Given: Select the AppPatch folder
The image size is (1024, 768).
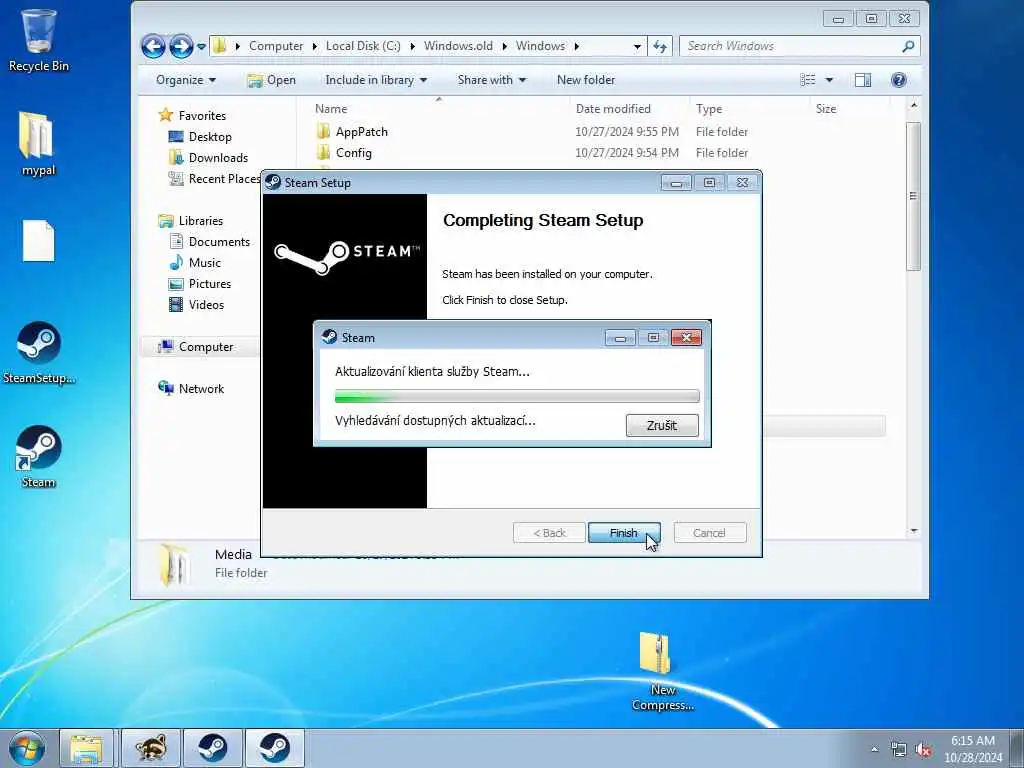Looking at the screenshot, I should point(352,132).
